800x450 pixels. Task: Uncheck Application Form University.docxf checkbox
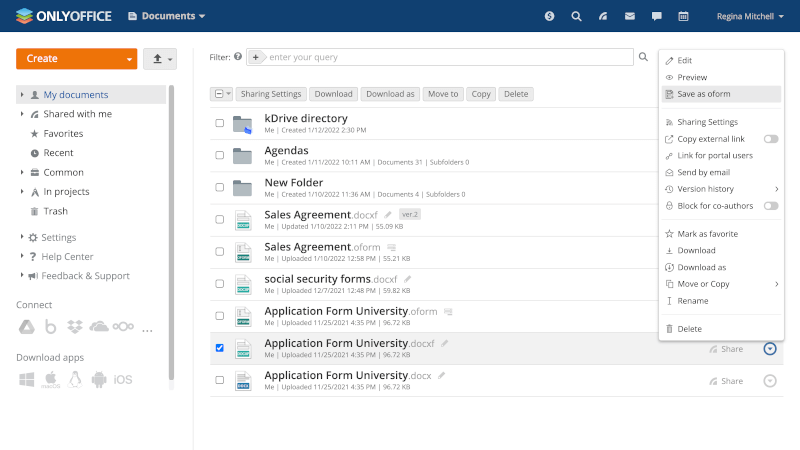click(x=220, y=349)
